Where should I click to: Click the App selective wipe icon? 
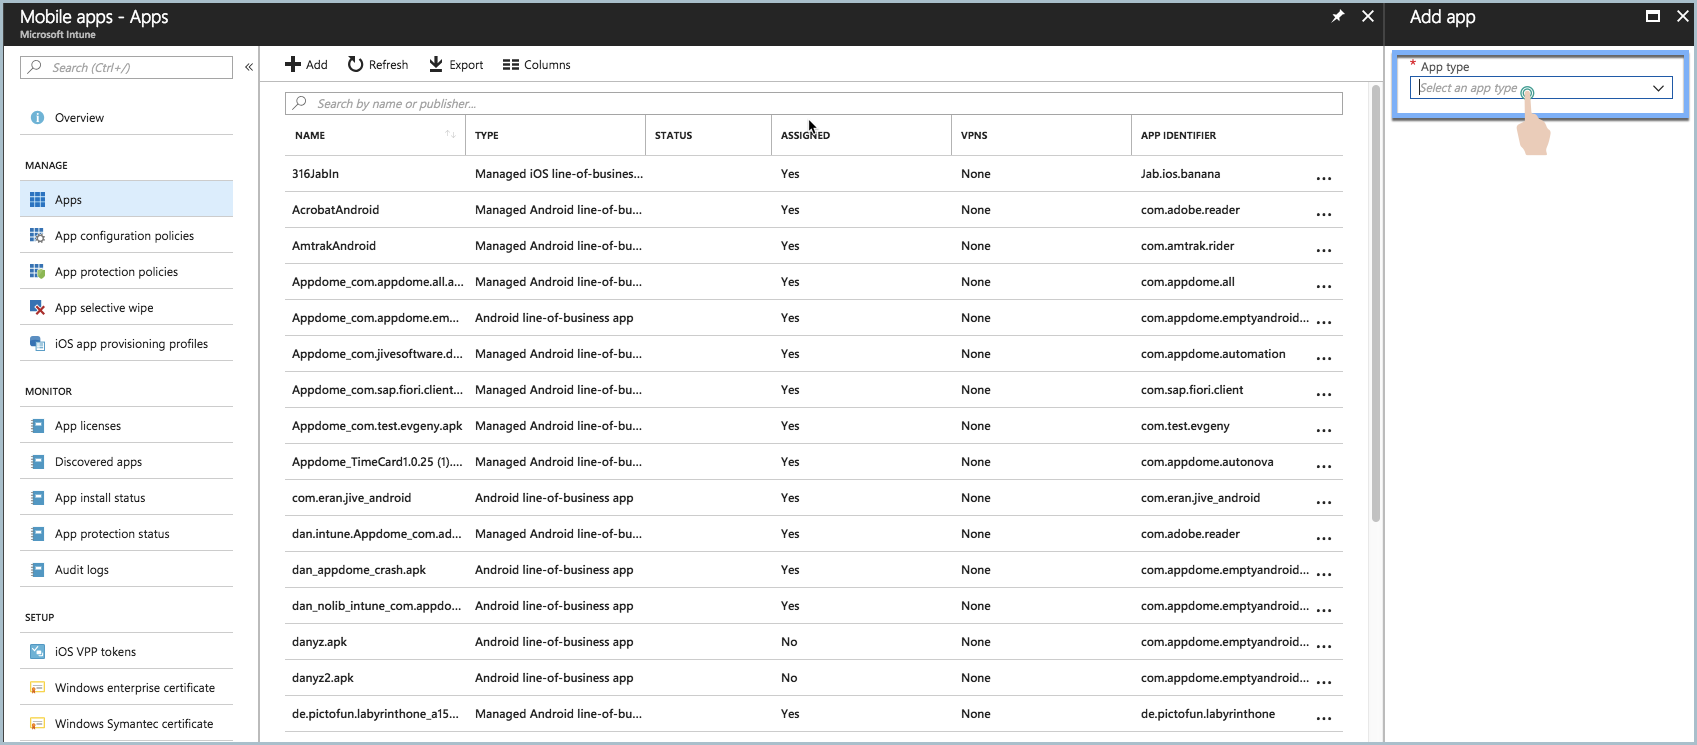click(x=37, y=308)
